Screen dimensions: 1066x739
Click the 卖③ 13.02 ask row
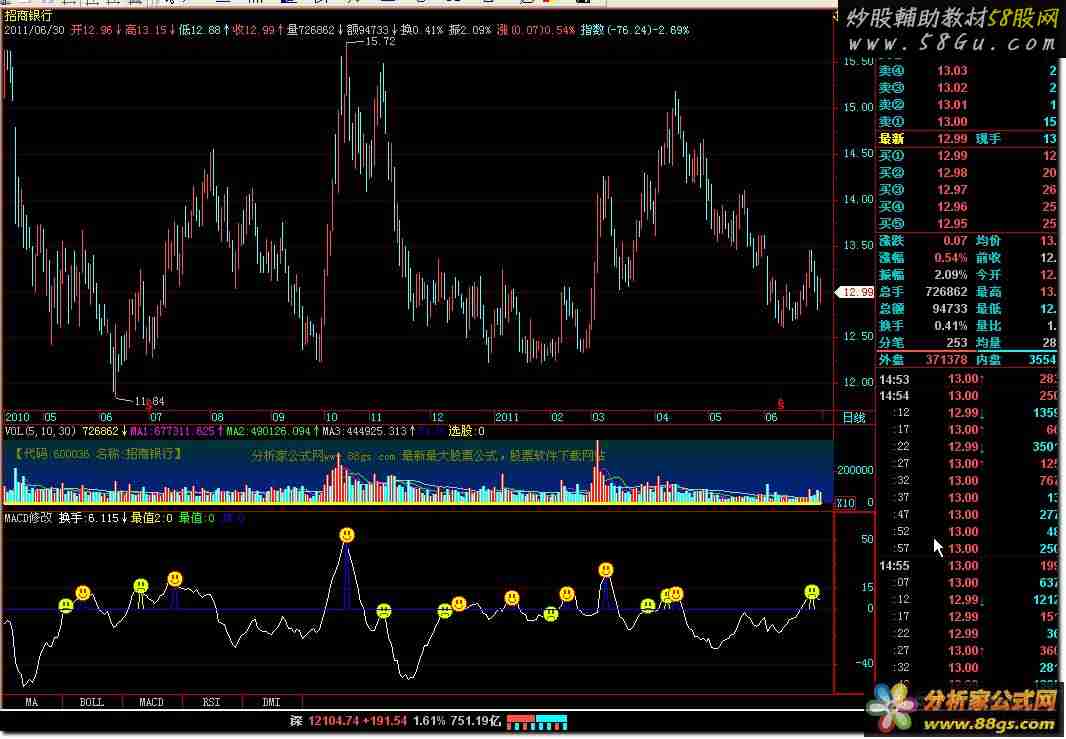(969, 88)
